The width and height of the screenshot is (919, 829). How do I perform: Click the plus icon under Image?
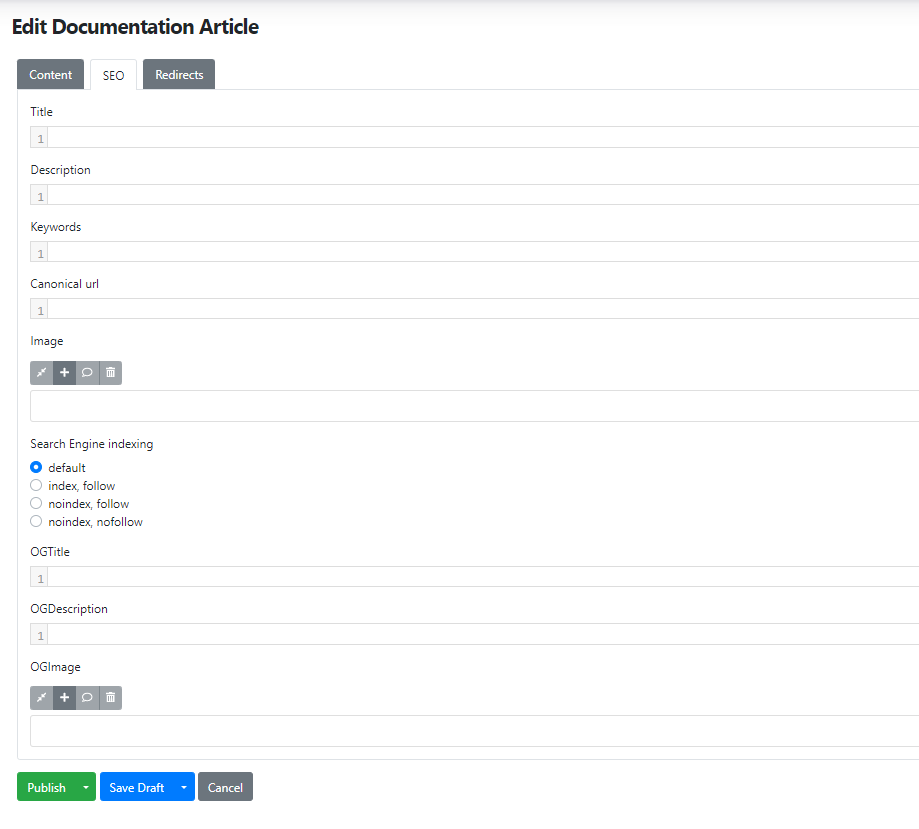click(65, 373)
